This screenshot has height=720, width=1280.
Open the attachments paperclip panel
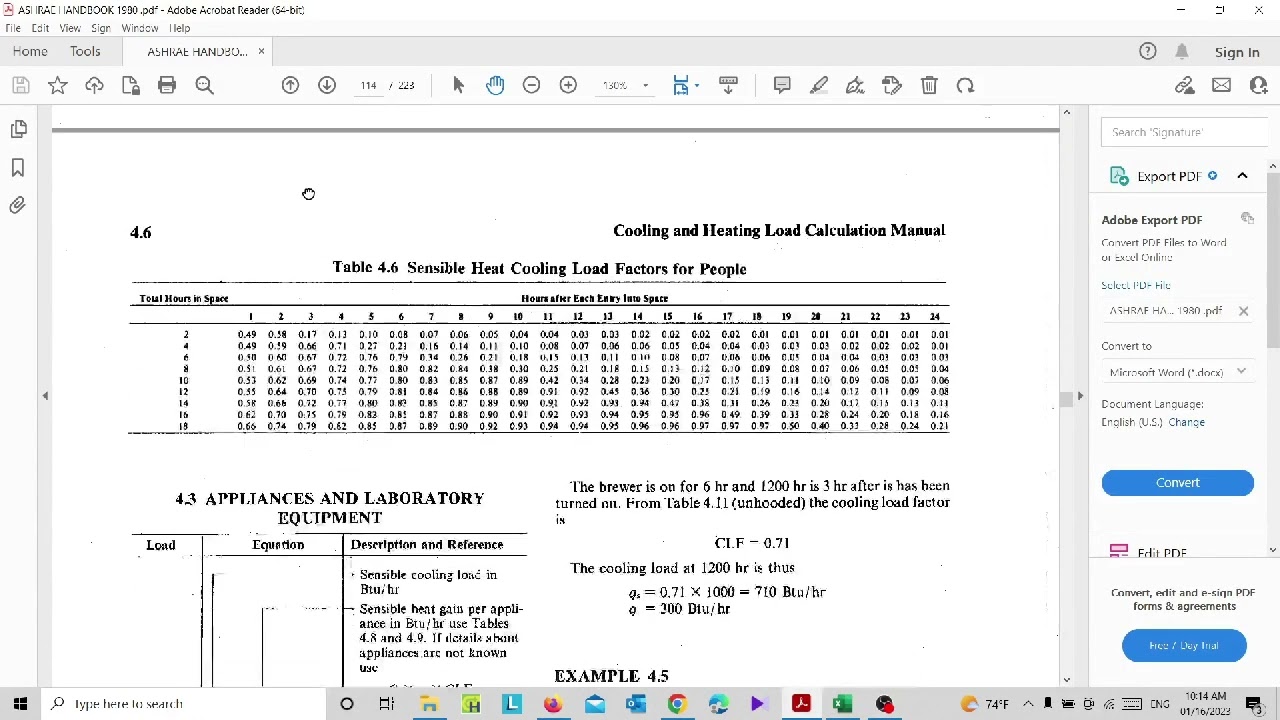[18, 205]
